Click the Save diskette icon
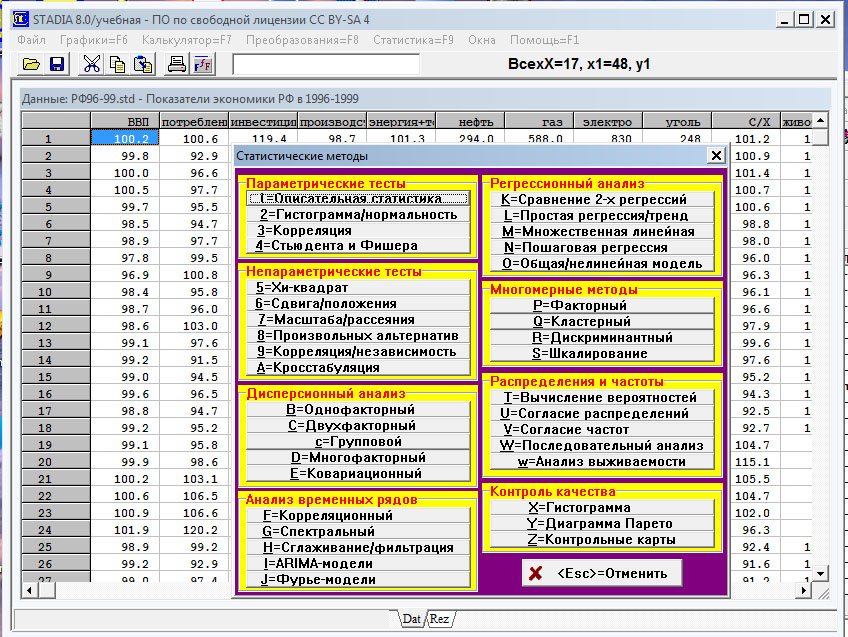The height and width of the screenshot is (637, 848). point(57,65)
